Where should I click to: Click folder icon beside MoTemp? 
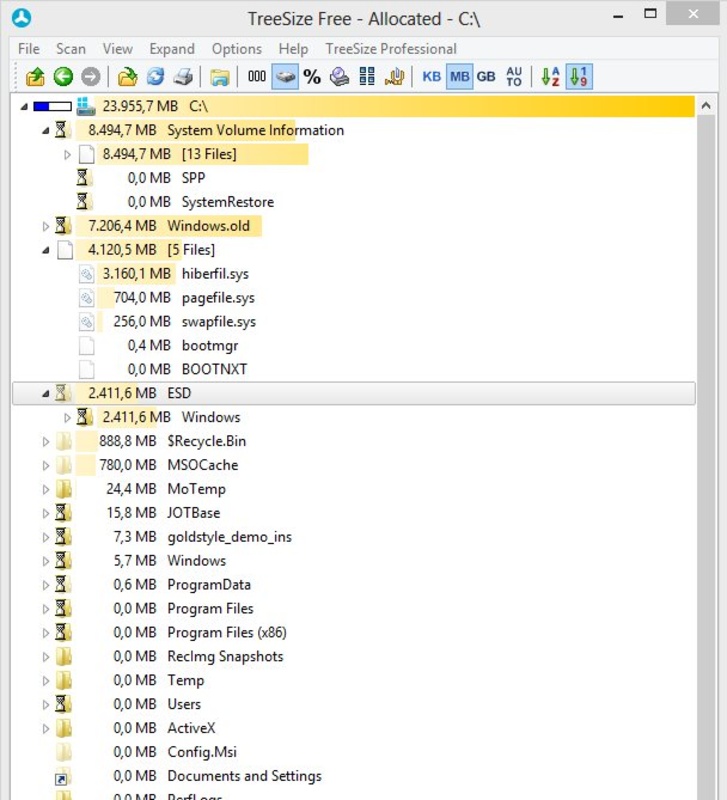pos(64,489)
